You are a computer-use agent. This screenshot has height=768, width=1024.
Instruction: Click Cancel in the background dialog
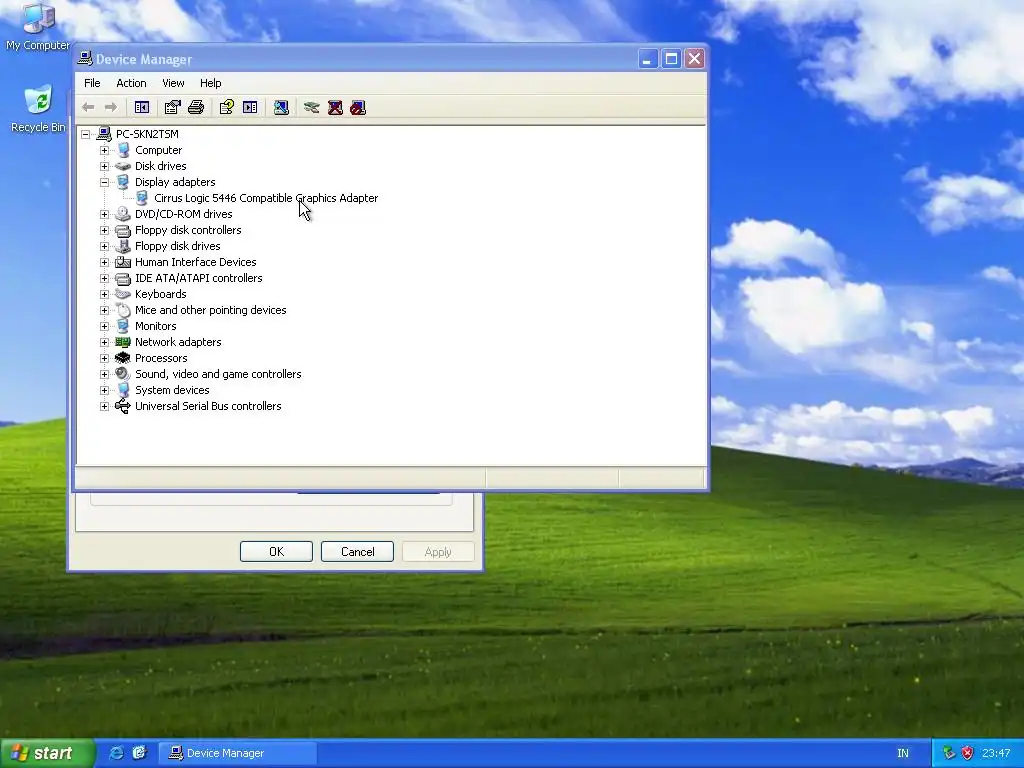pyautogui.click(x=357, y=552)
